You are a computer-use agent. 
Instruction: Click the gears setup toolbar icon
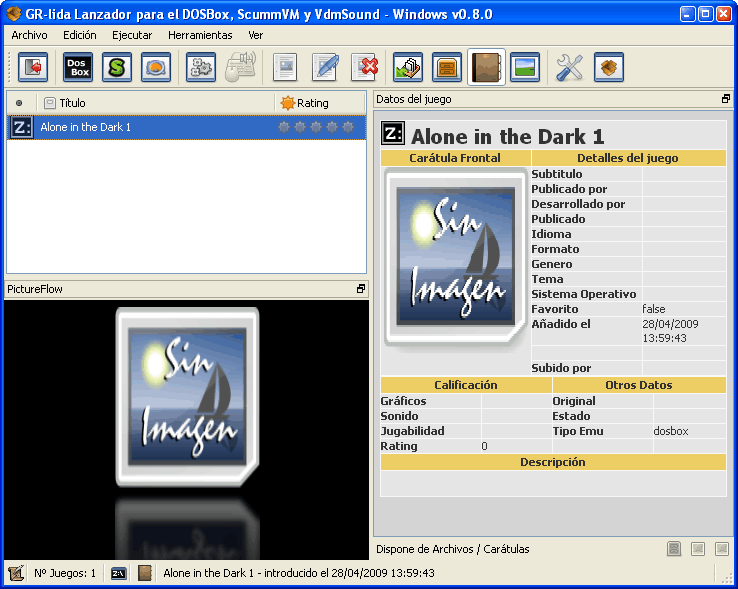tap(201, 67)
